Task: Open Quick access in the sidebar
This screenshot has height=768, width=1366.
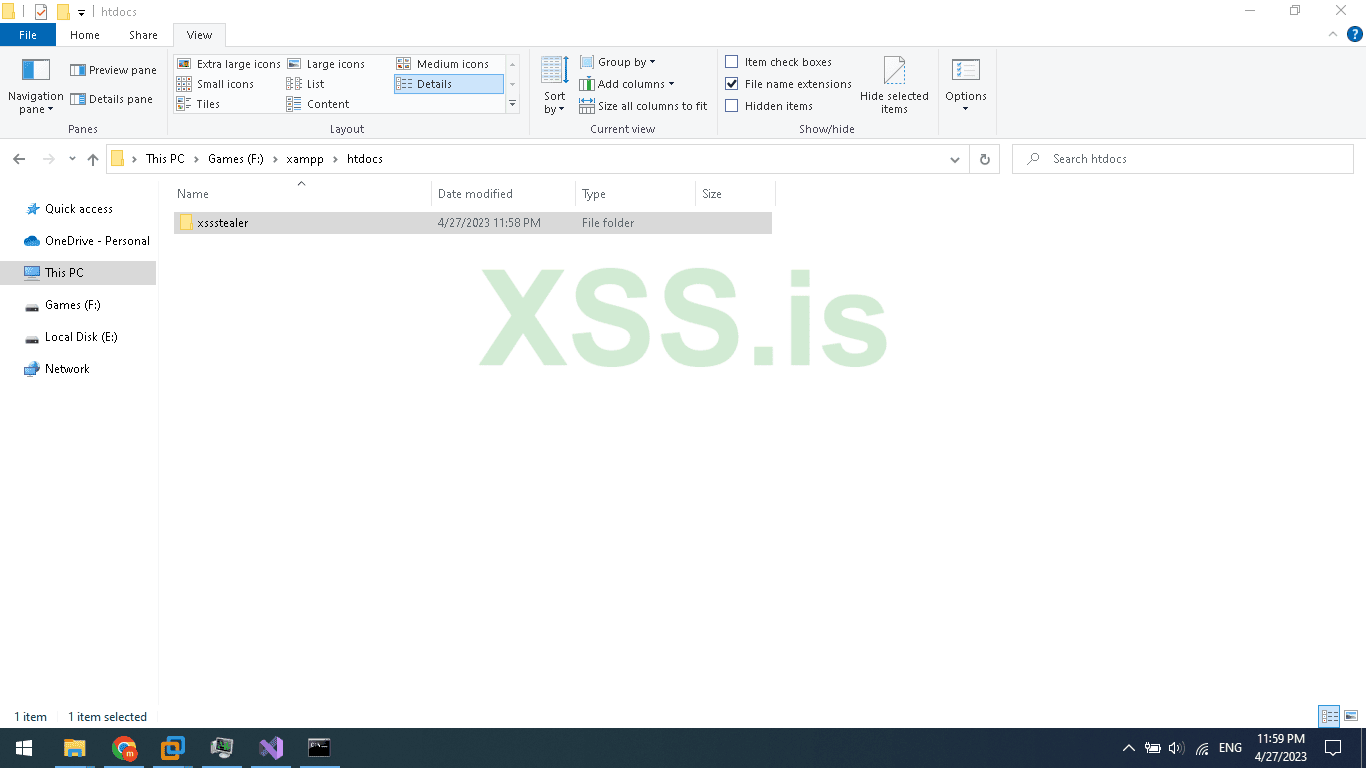Action: click(x=79, y=209)
